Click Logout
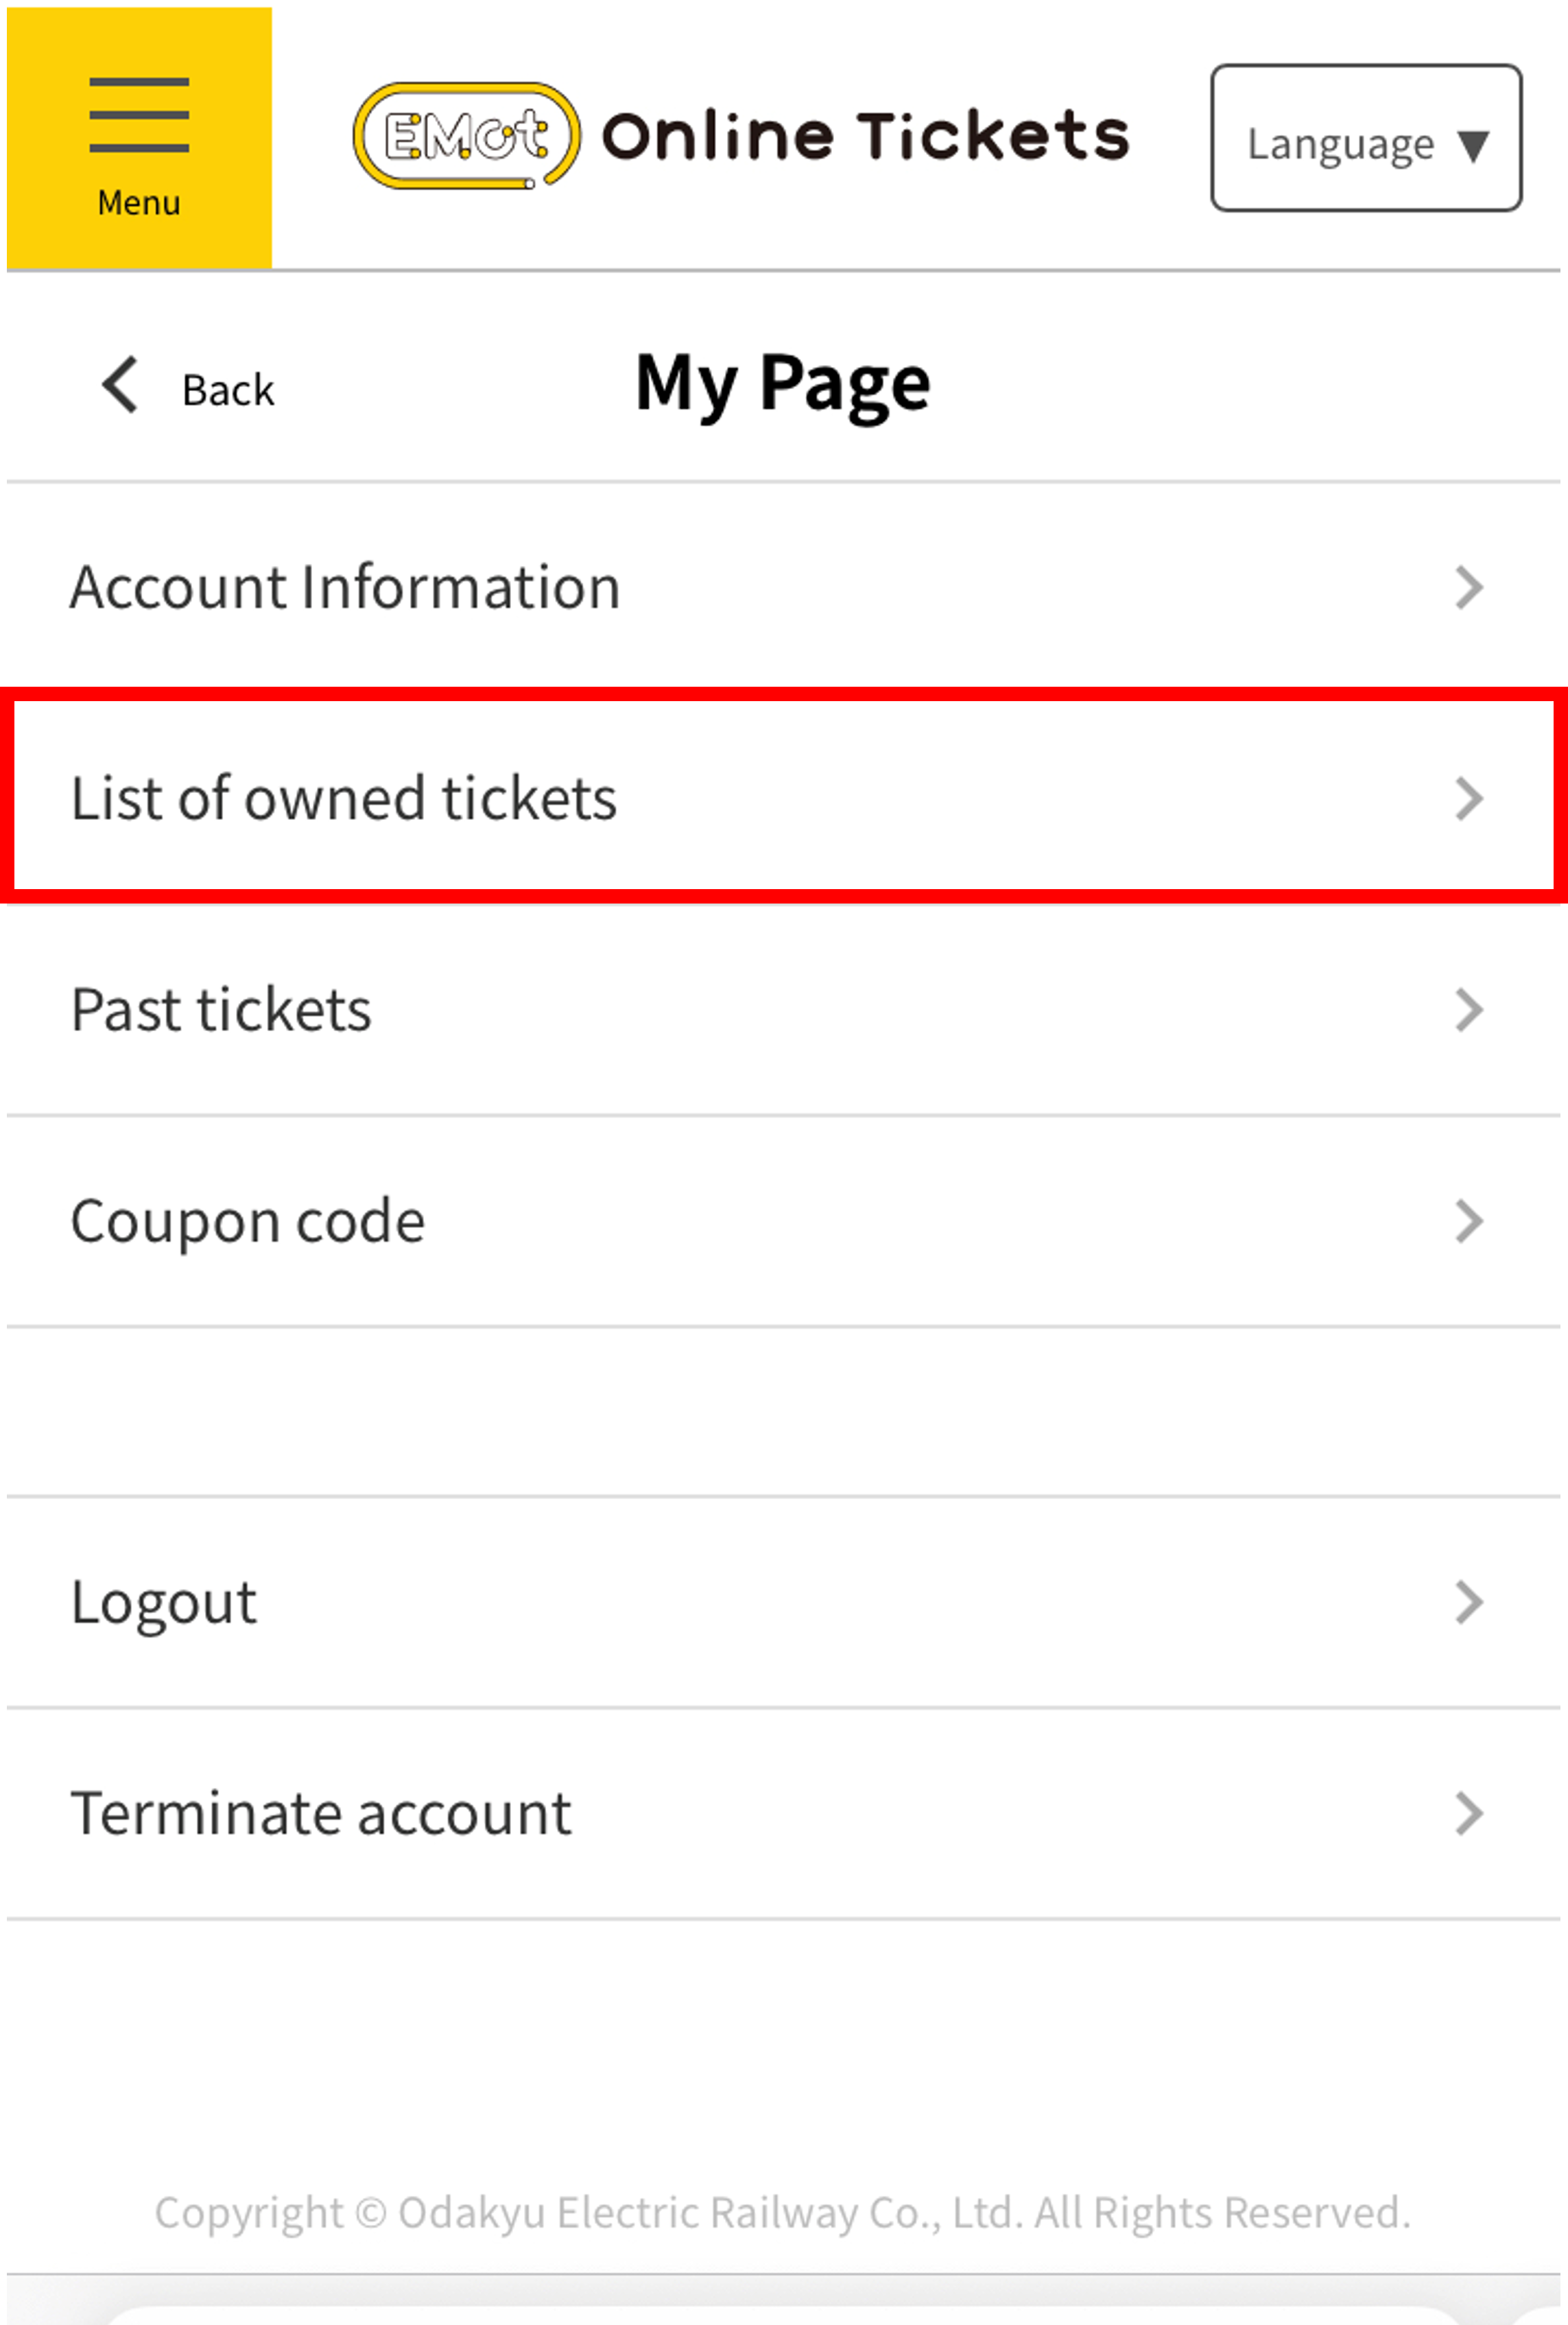1568x2325 pixels. pos(164,1602)
